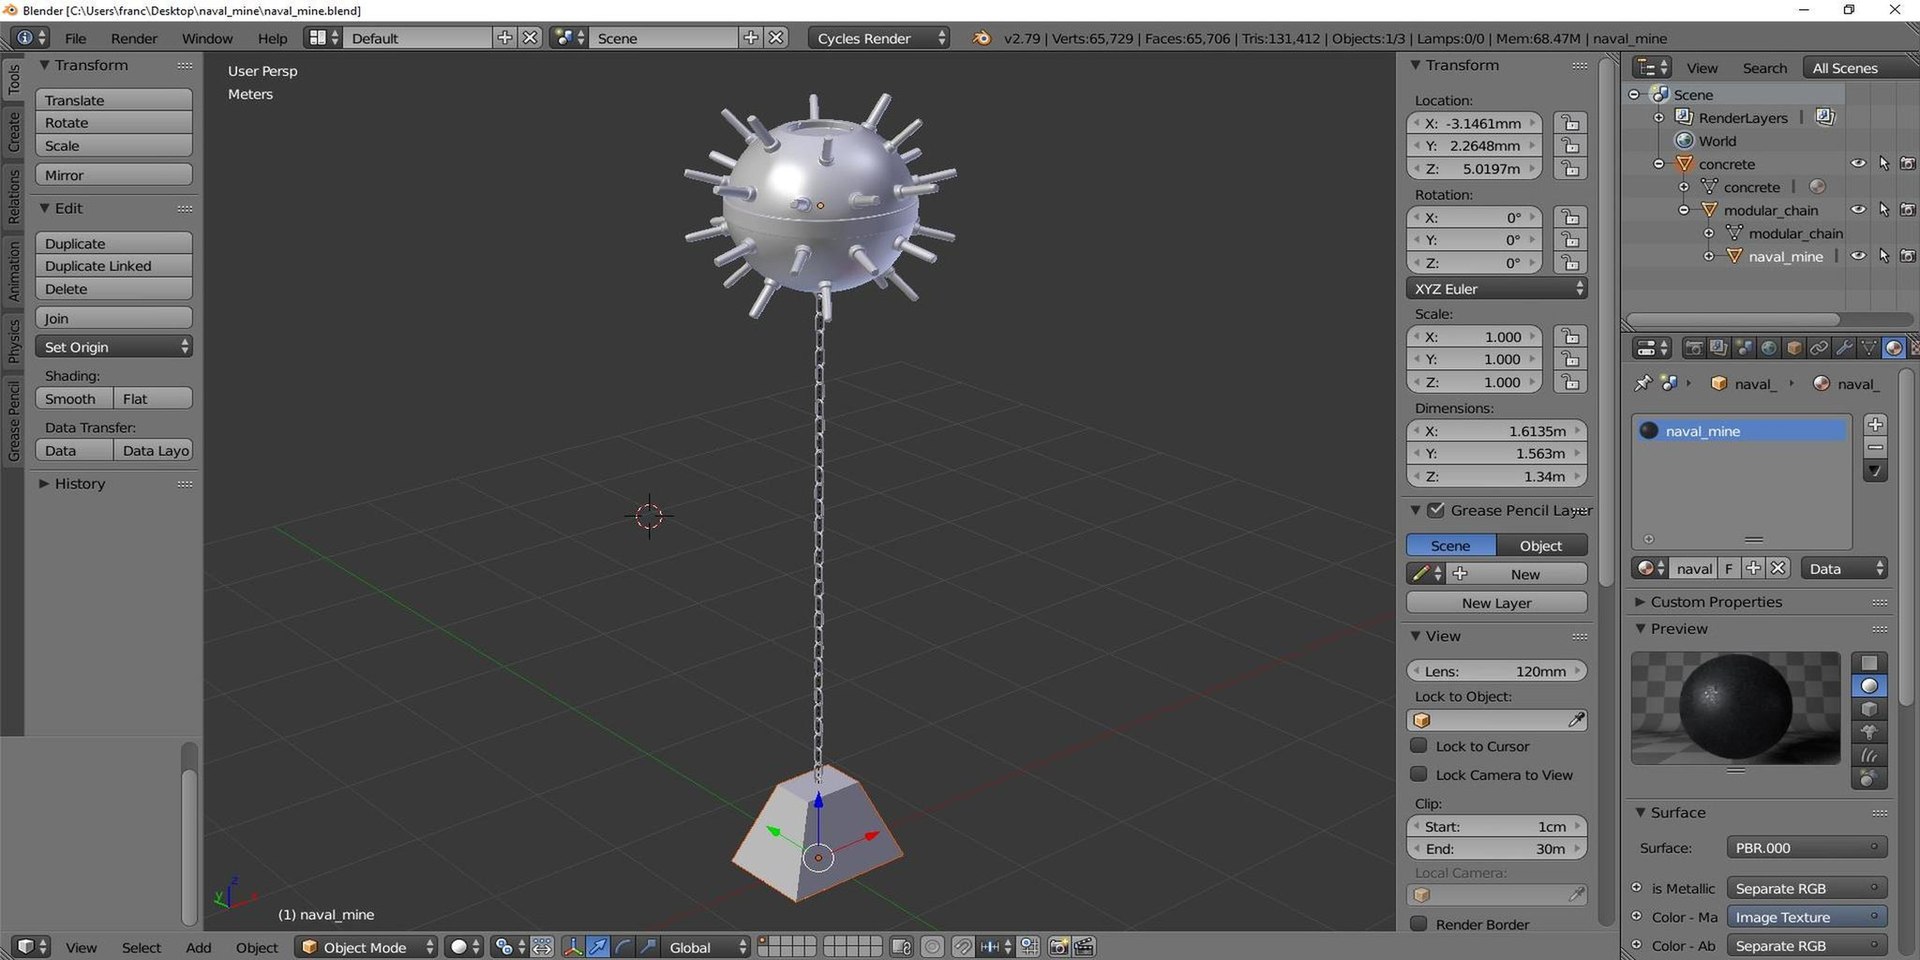The width and height of the screenshot is (1920, 960).
Task: Click the sphere preview type icon
Action: point(1869,686)
